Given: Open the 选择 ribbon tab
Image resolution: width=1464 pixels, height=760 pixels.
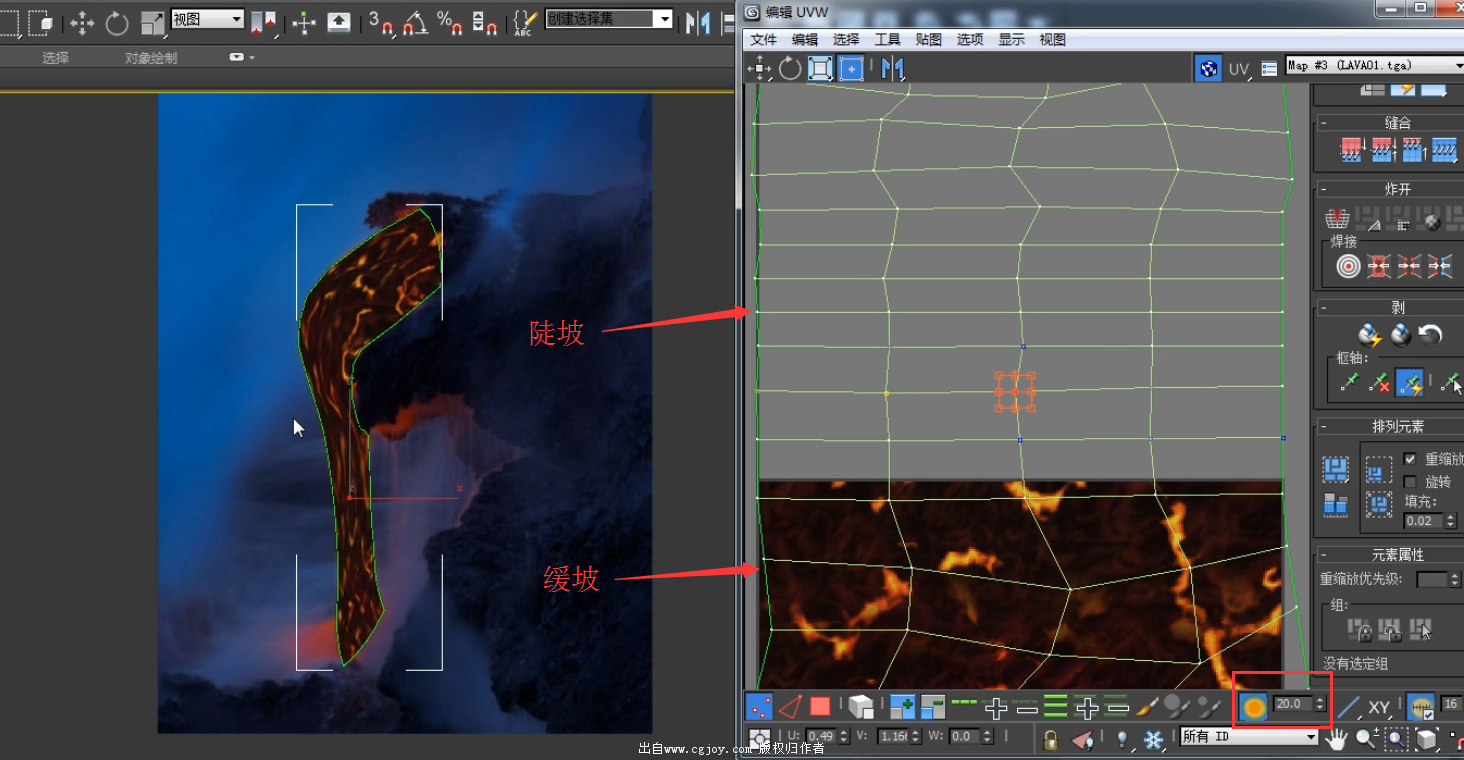Looking at the screenshot, I should point(56,58).
